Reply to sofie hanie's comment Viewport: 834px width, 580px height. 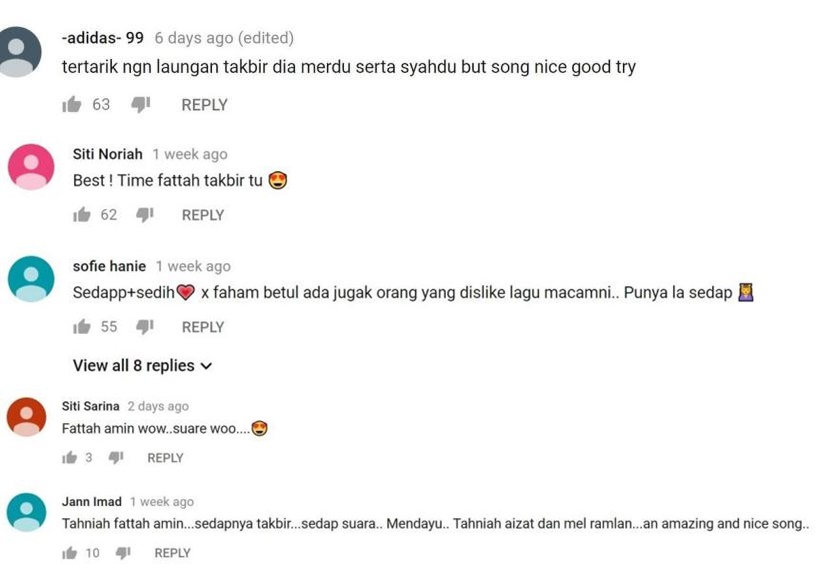coord(203,327)
